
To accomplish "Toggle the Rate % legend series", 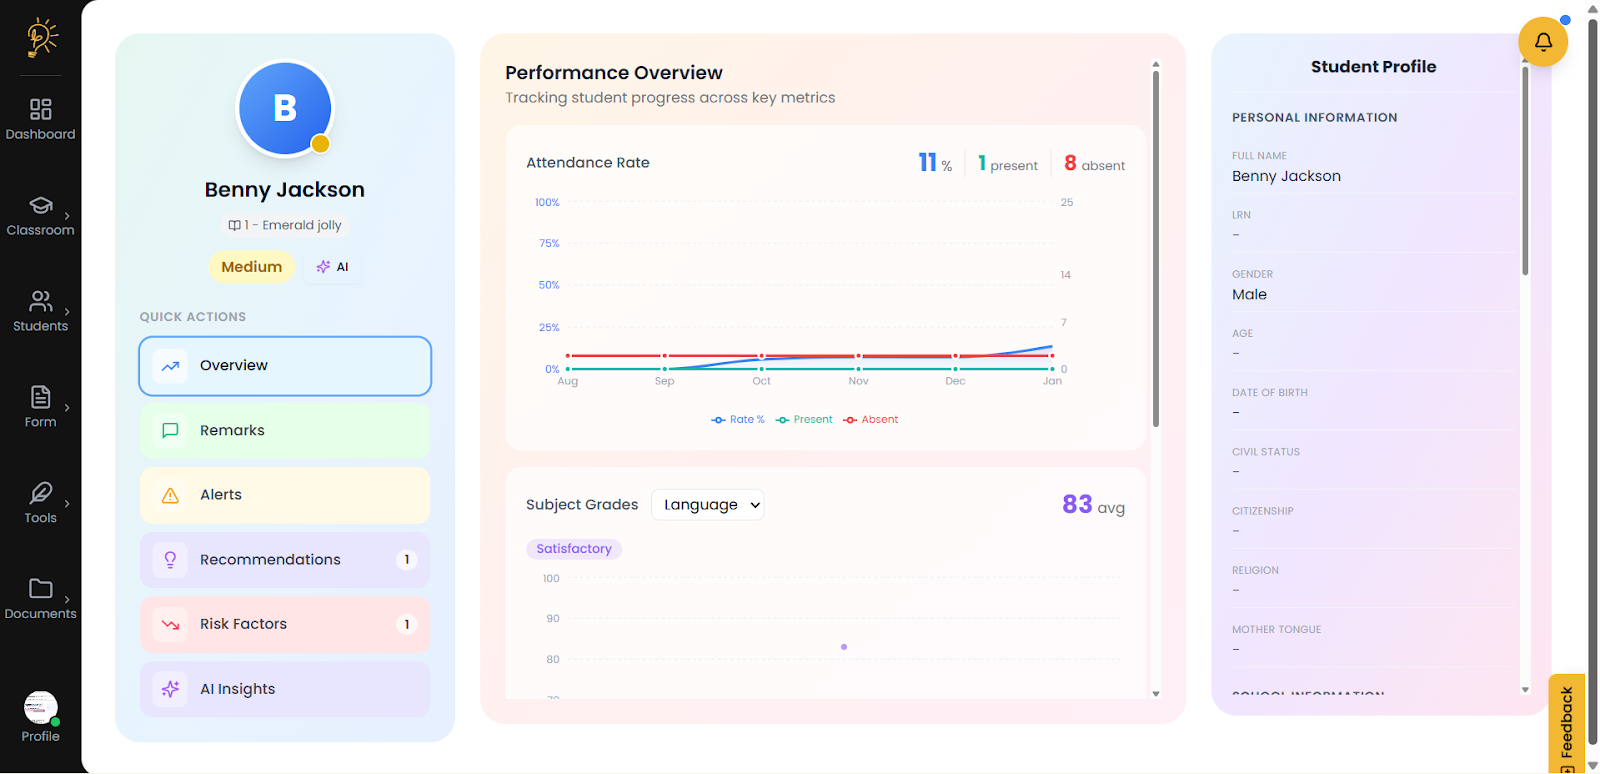I will coord(738,420).
